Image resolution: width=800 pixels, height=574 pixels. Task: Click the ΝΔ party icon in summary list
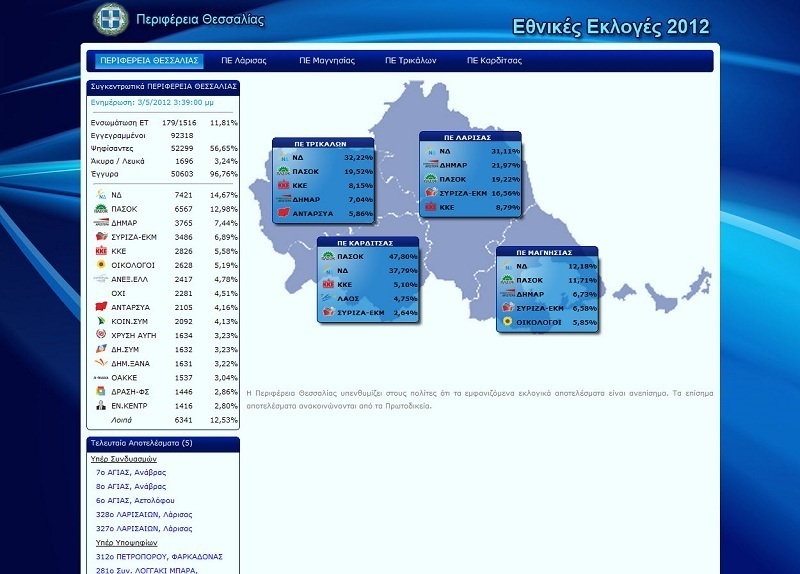coord(101,194)
